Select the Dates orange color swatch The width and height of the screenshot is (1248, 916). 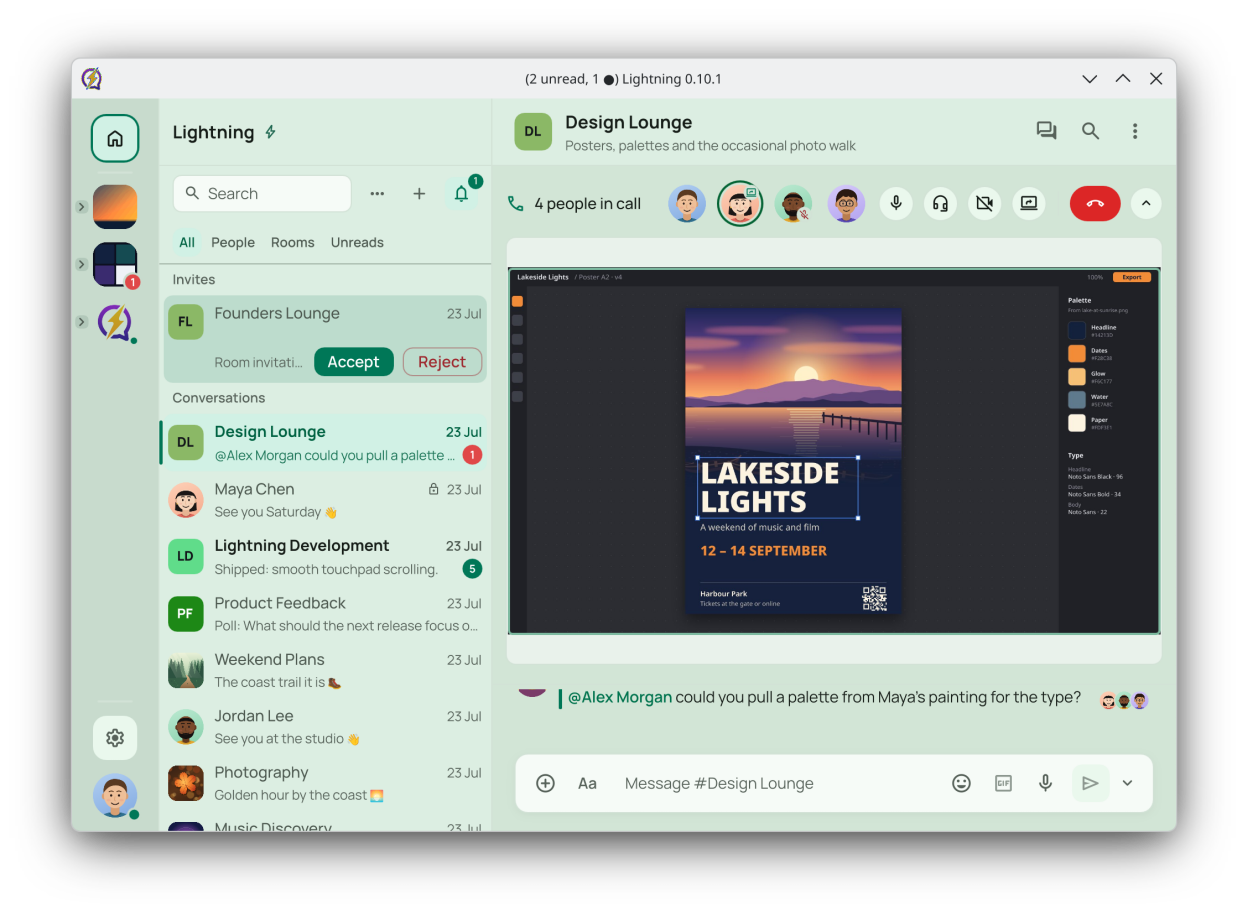(1076, 353)
